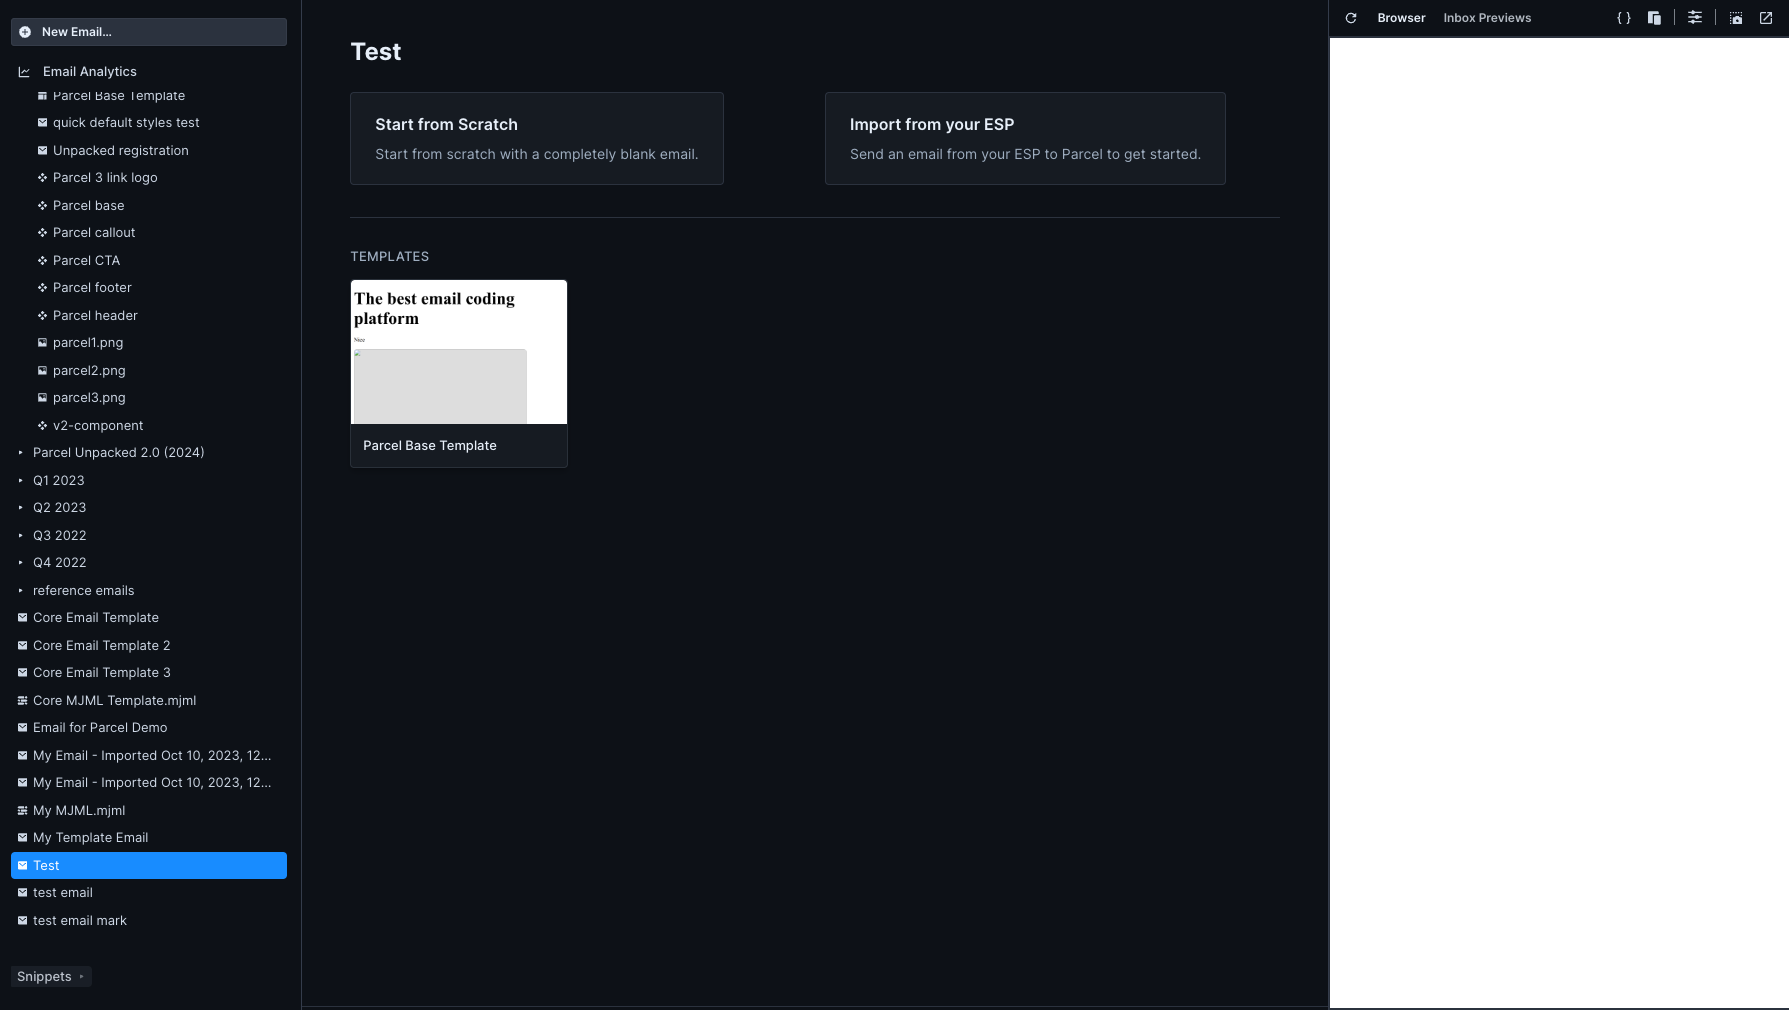
Task: Click component icon beside Parcel 3 link logo
Action: (x=42, y=178)
